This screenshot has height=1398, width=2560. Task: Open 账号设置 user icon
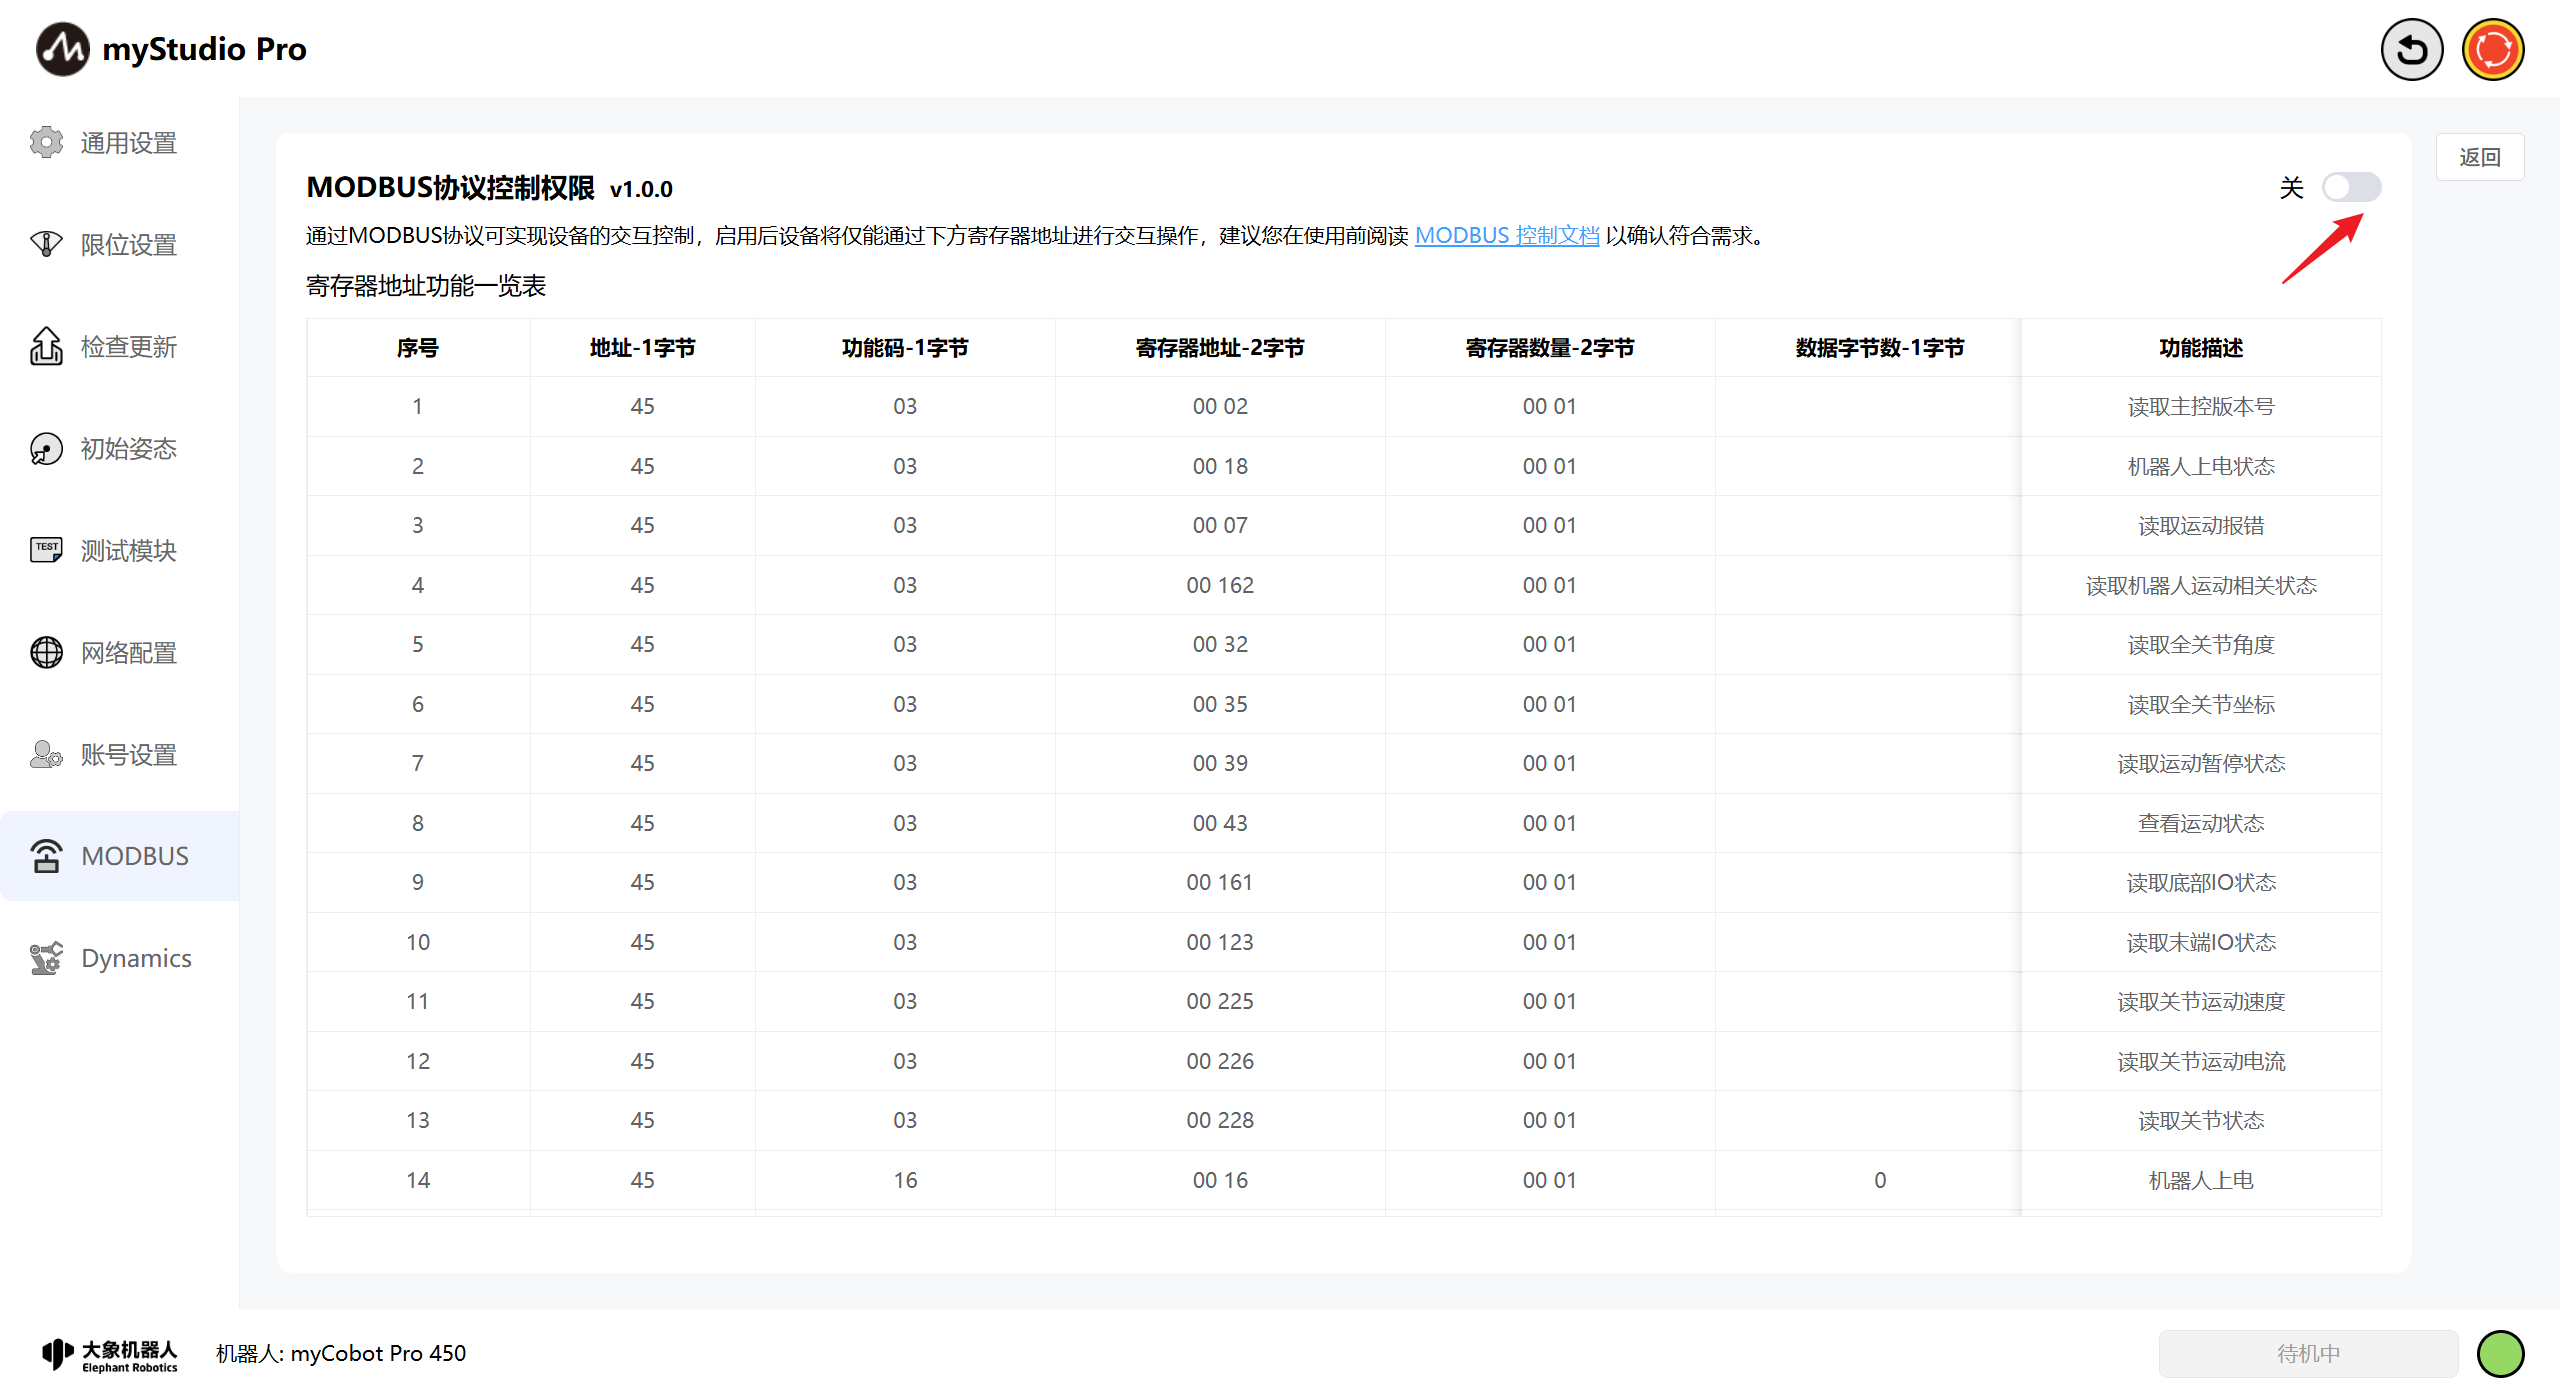tap(46, 754)
